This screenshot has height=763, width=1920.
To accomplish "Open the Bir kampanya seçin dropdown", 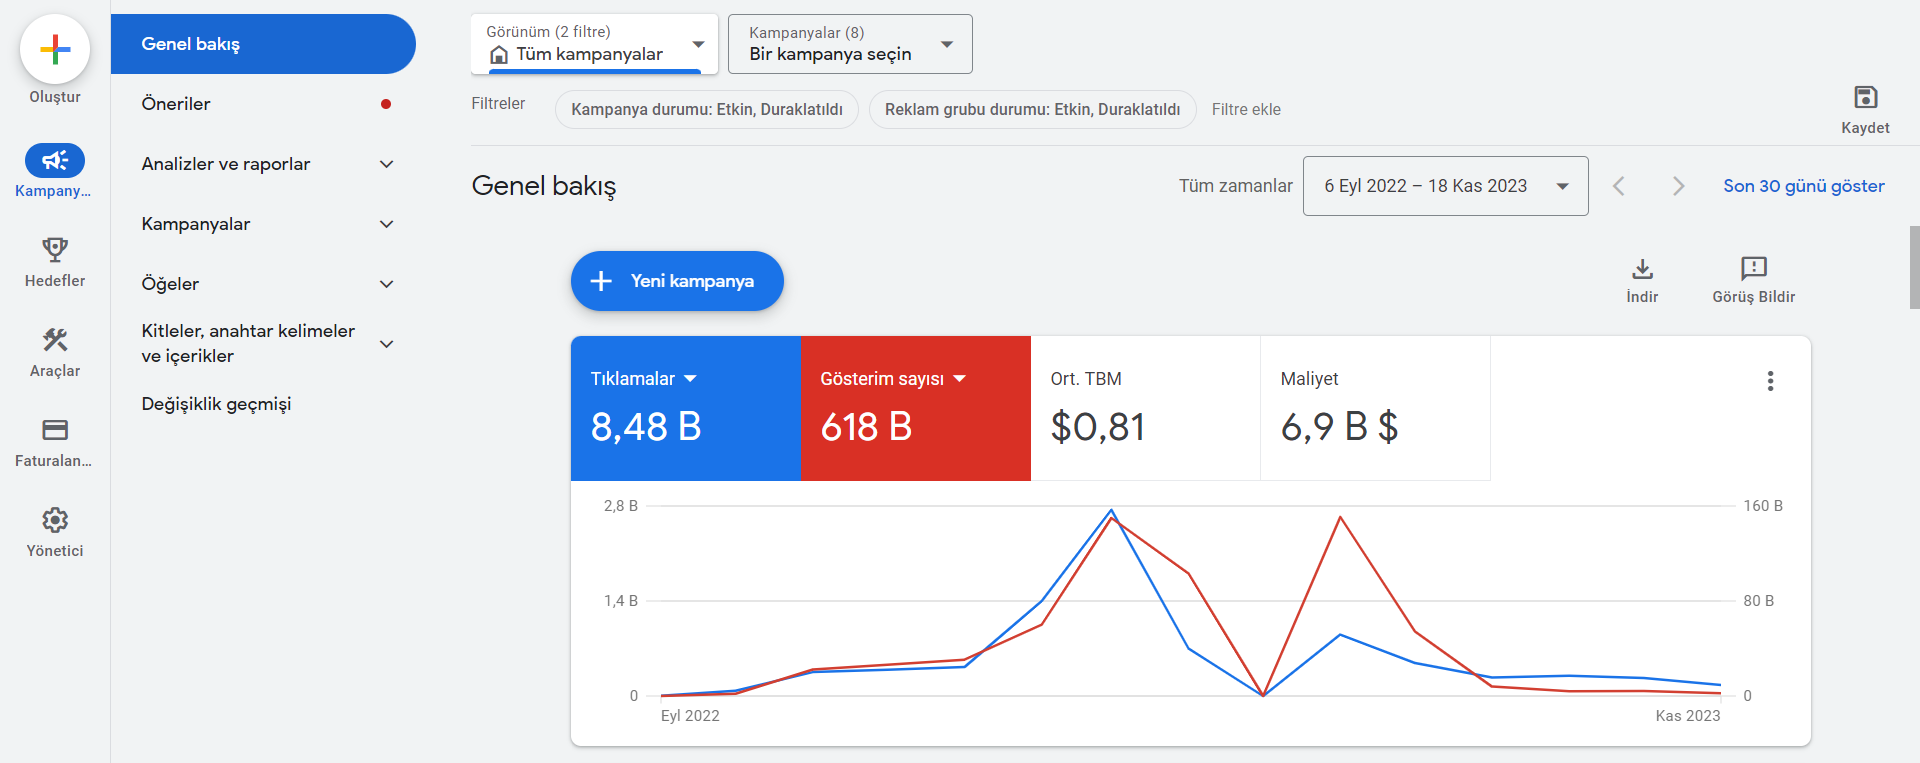I will point(850,44).
